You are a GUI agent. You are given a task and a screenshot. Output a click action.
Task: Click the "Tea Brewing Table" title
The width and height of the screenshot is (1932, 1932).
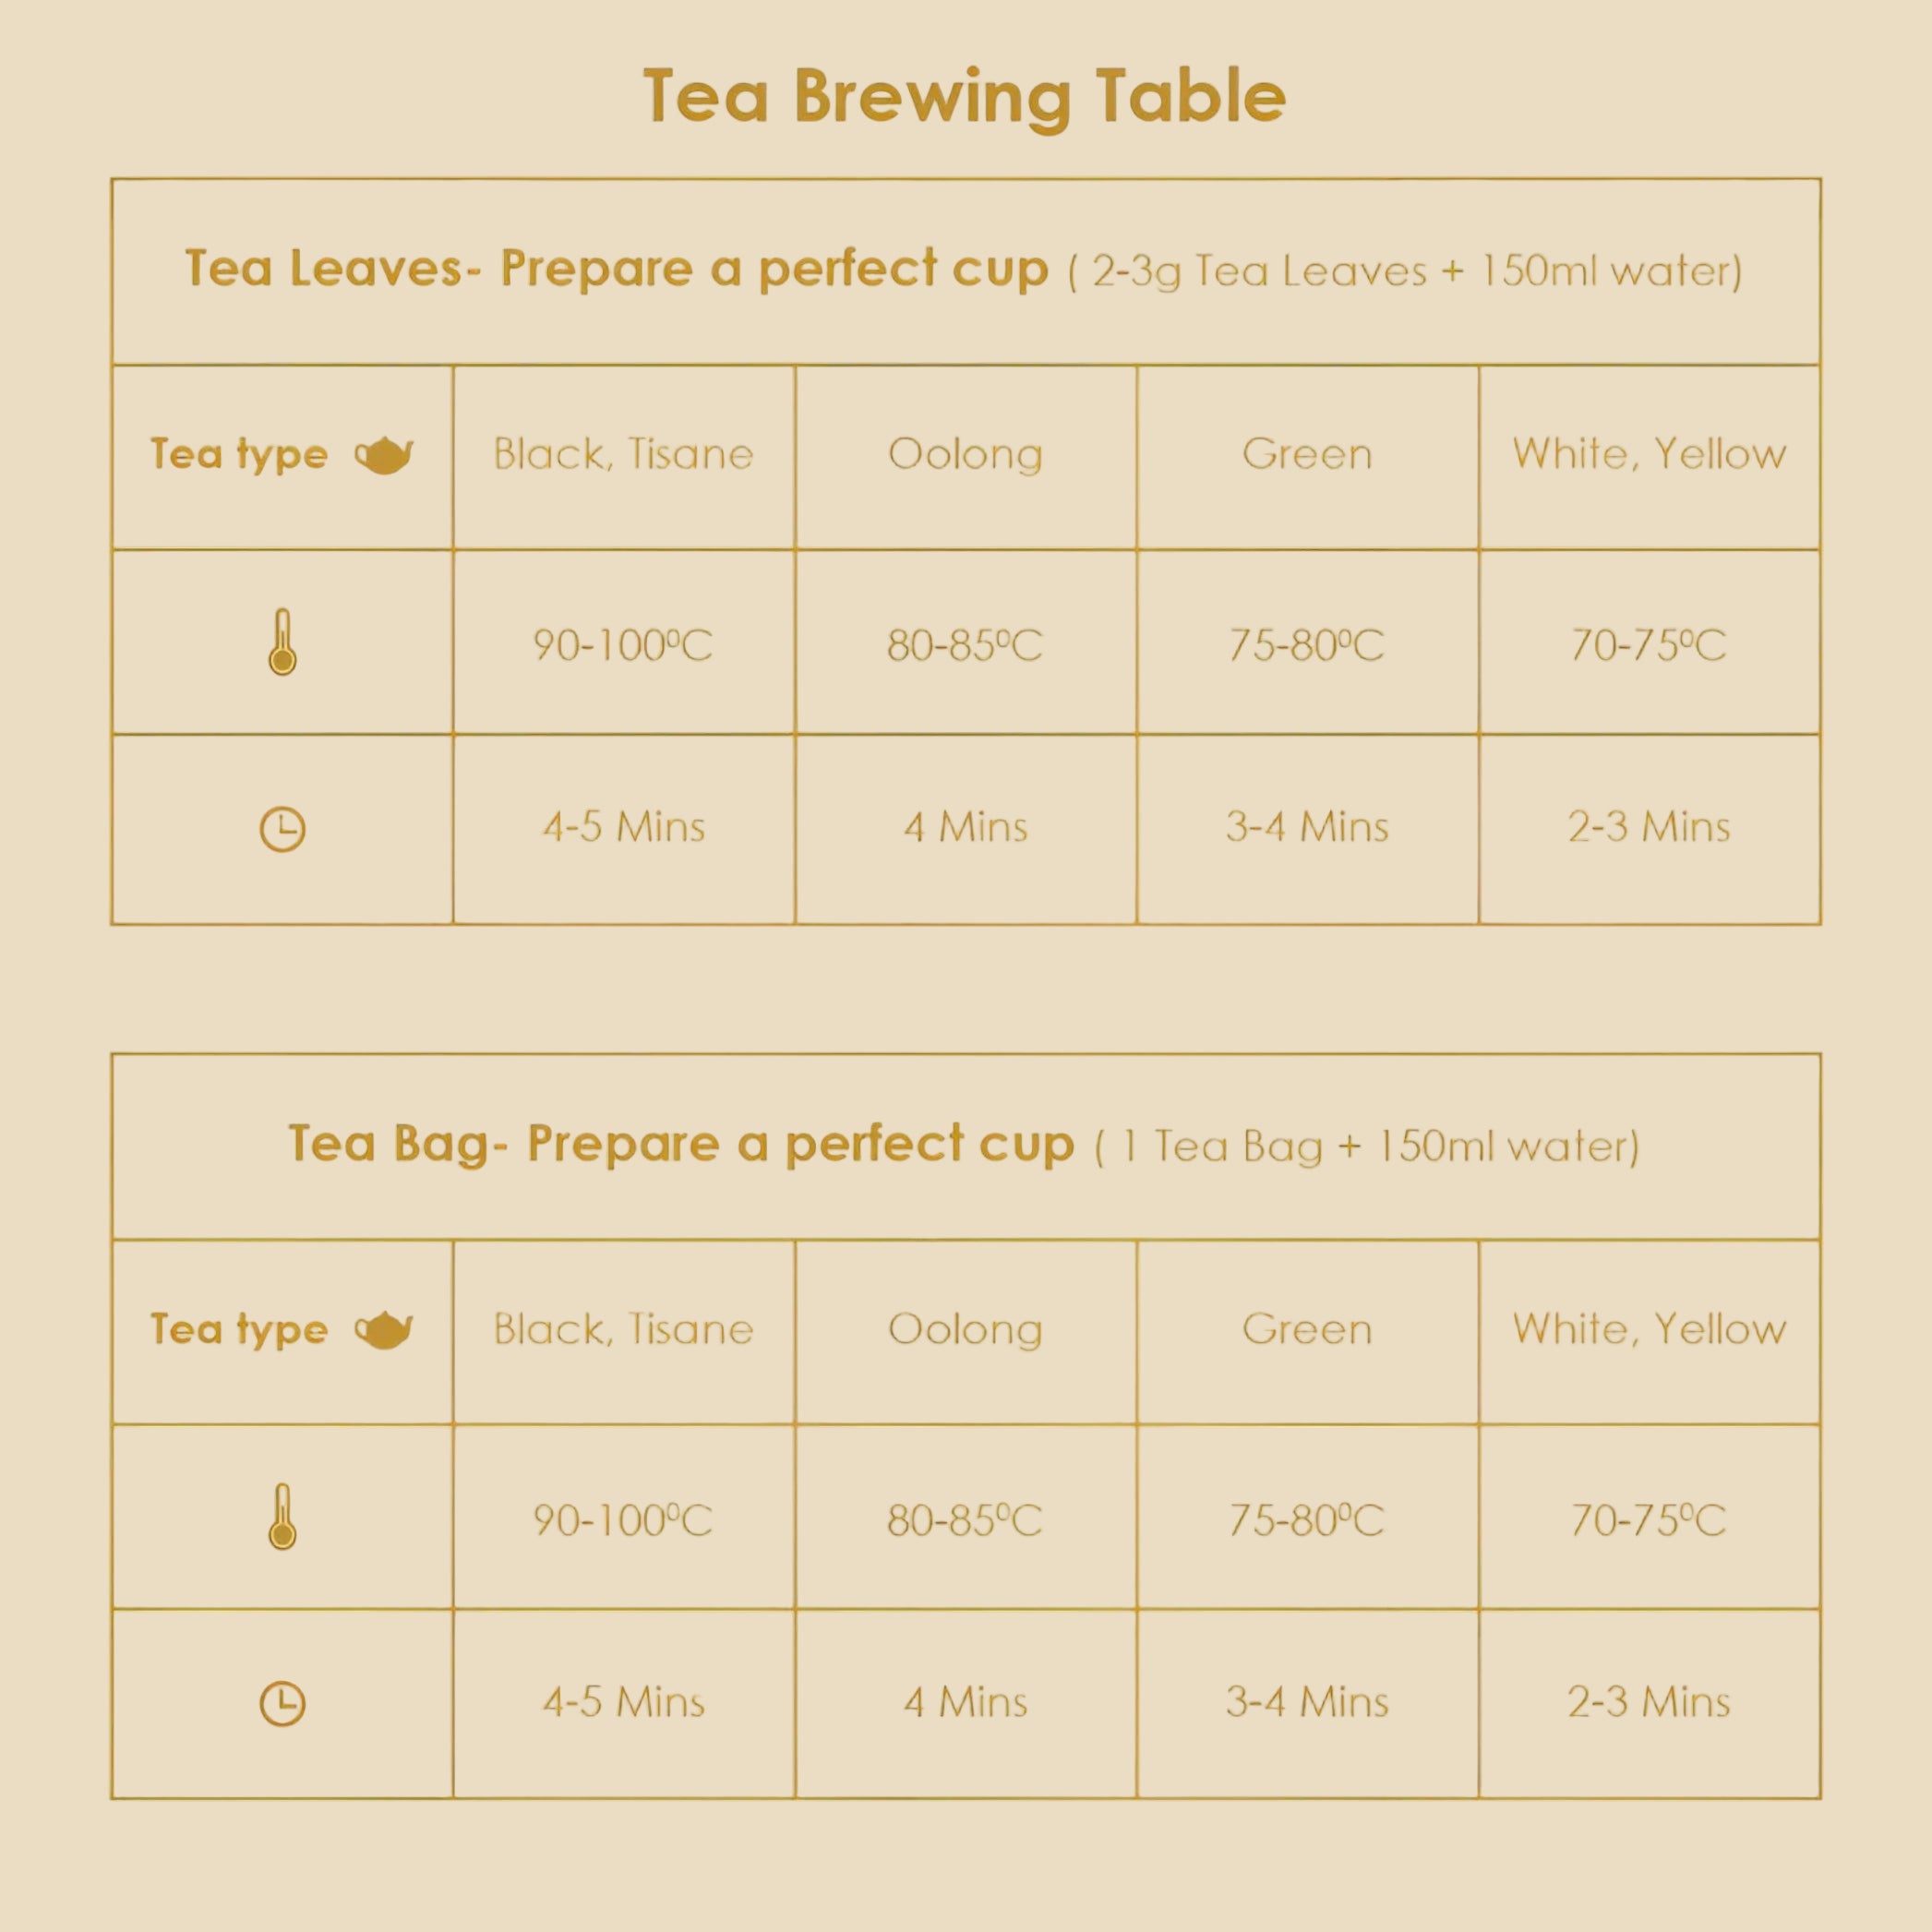click(964, 97)
